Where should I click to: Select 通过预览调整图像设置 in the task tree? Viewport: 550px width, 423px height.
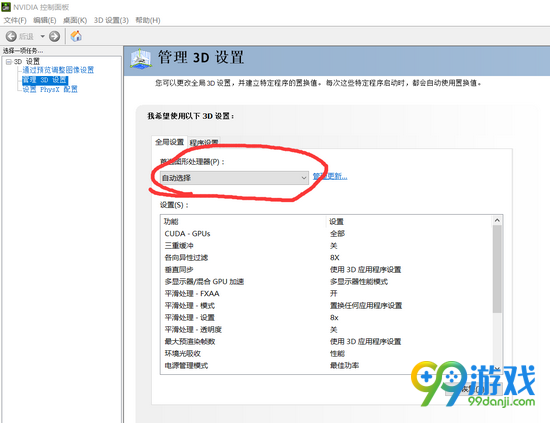pyautogui.click(x=58, y=70)
